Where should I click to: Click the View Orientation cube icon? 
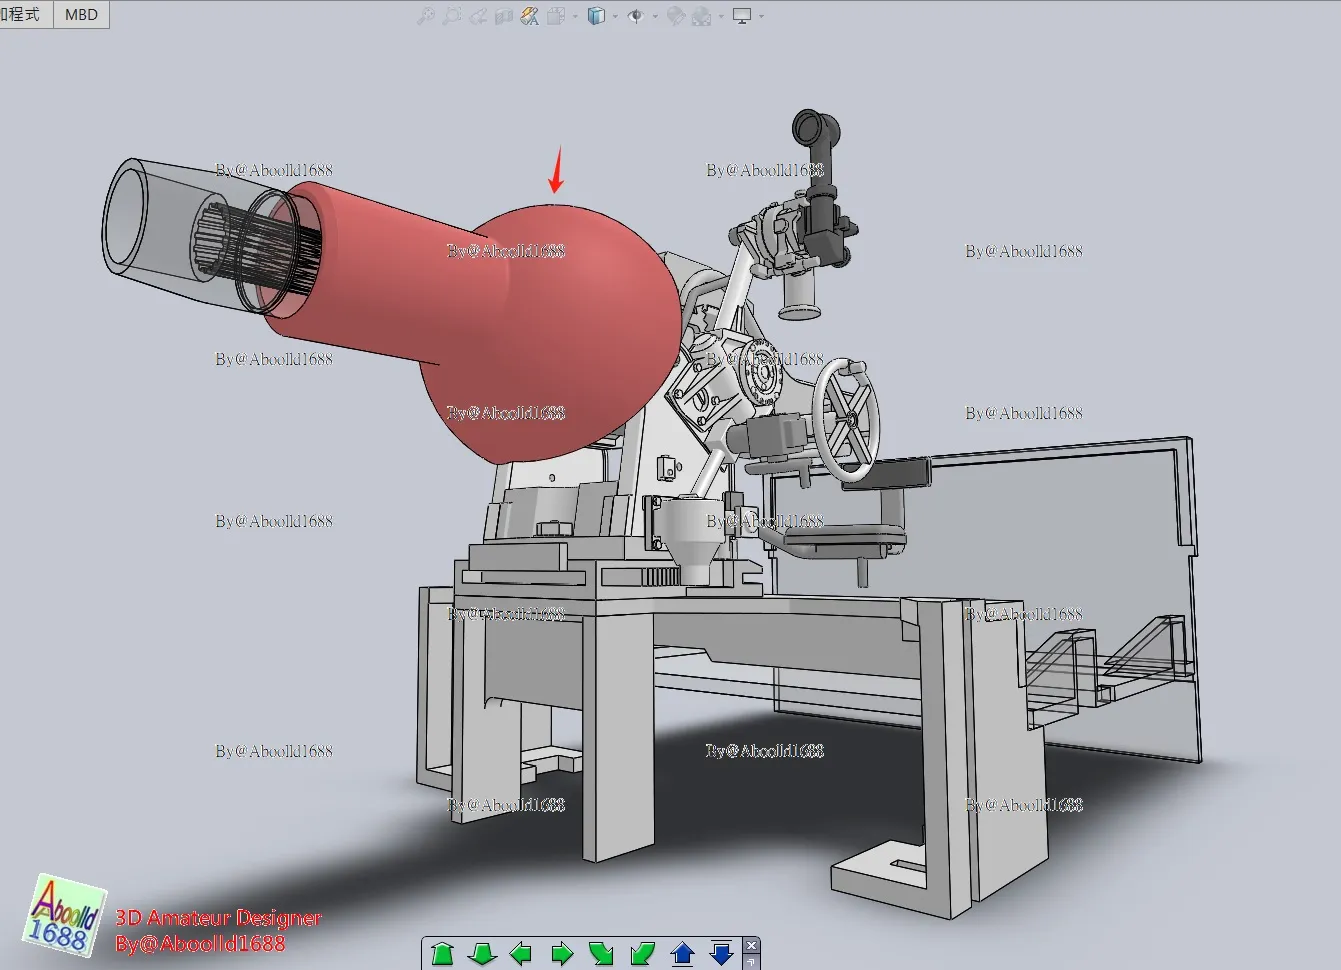556,16
